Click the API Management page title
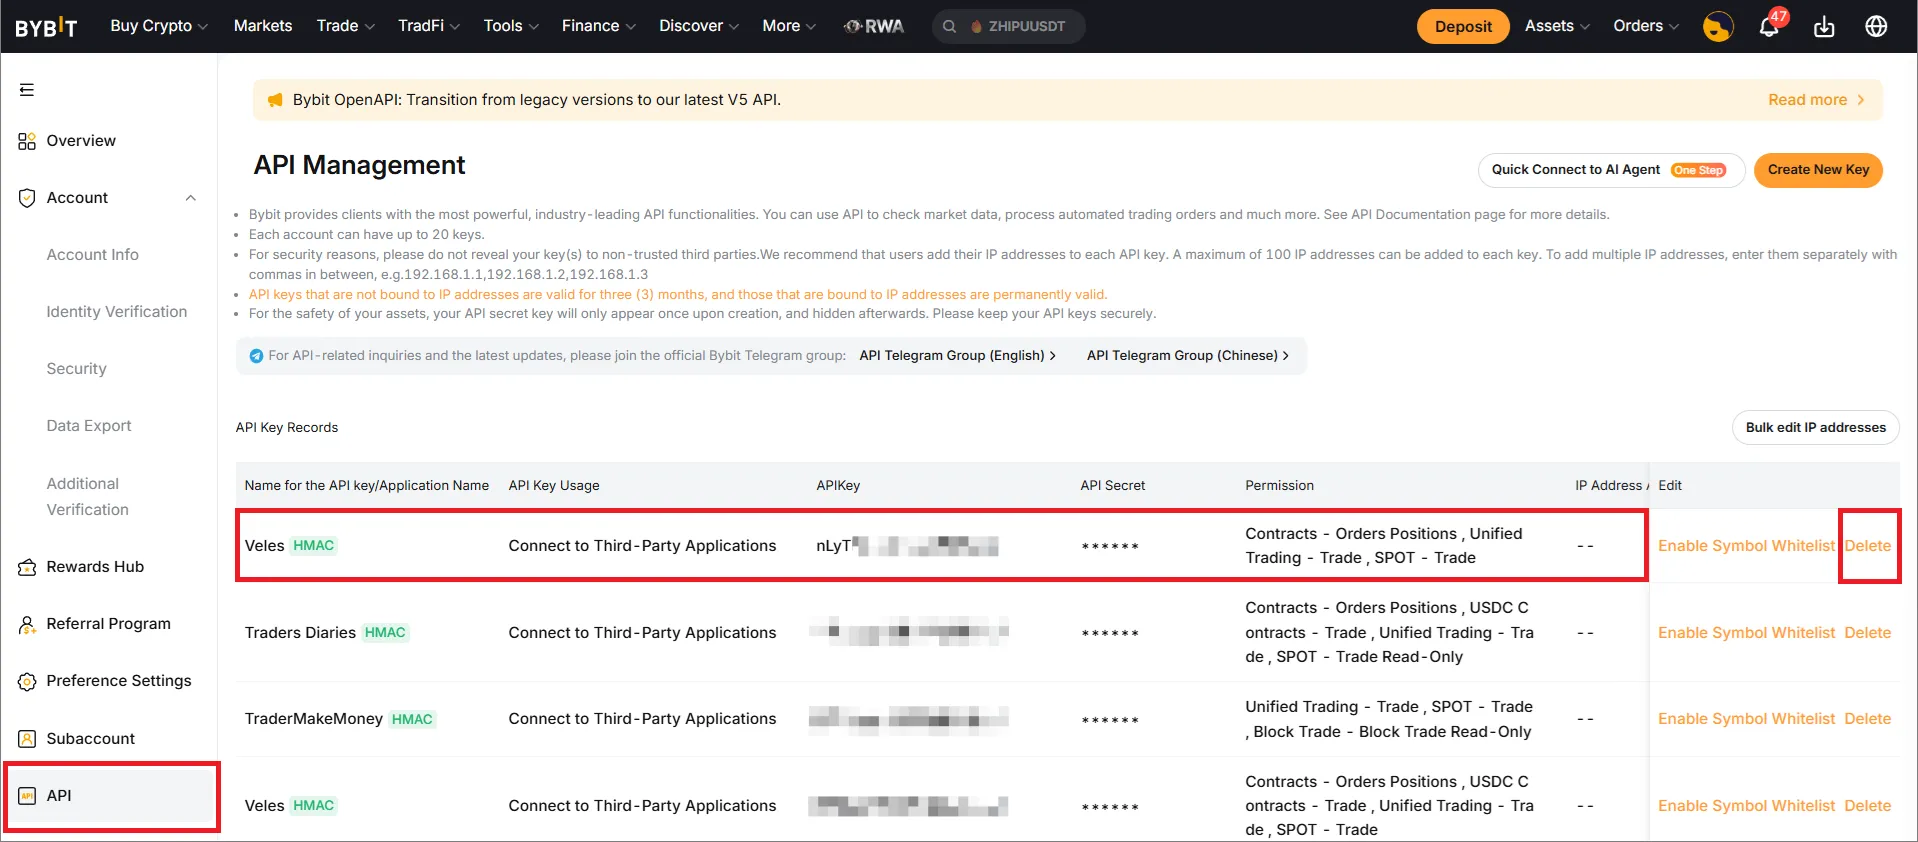The width and height of the screenshot is (1918, 842). click(359, 165)
